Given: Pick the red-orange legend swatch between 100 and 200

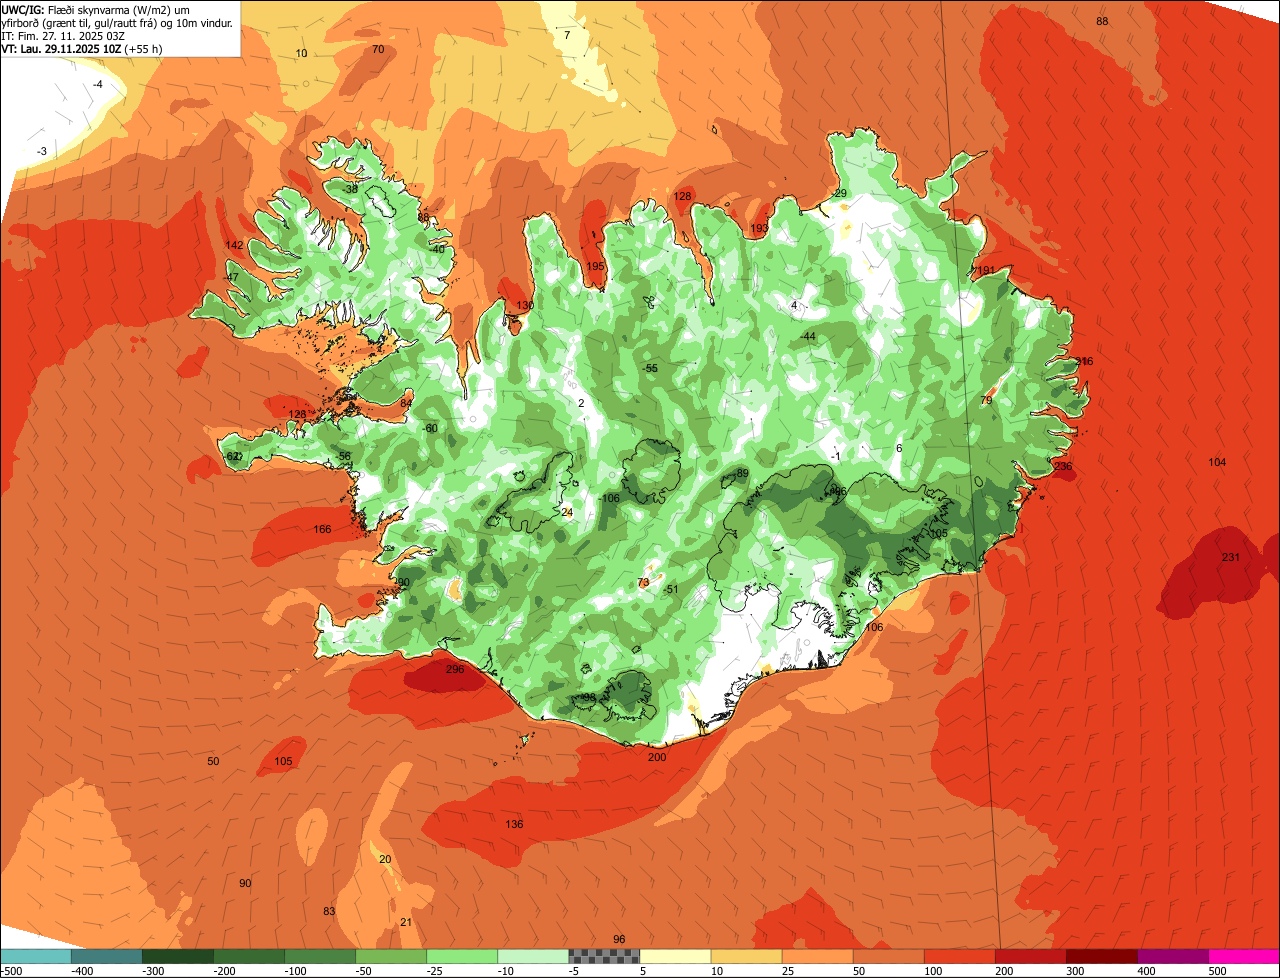Looking at the screenshot, I should (x=959, y=956).
